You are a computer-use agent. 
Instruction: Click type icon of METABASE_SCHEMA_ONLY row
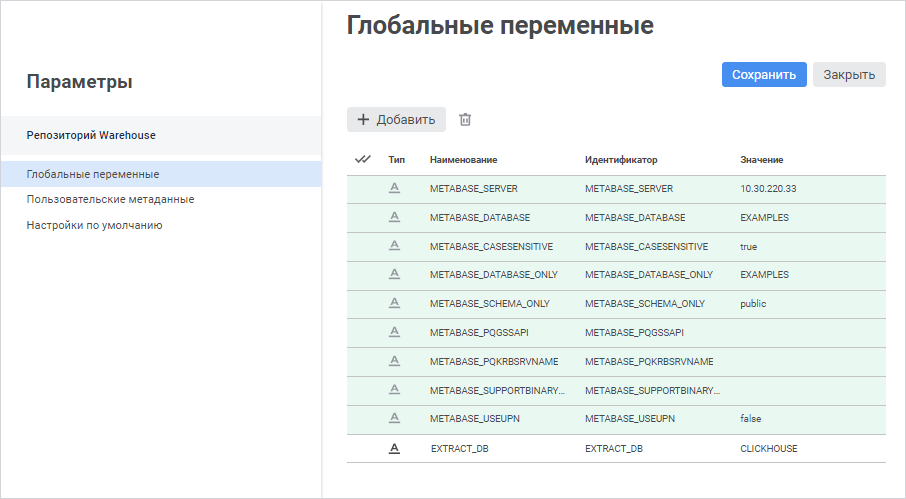pos(395,303)
